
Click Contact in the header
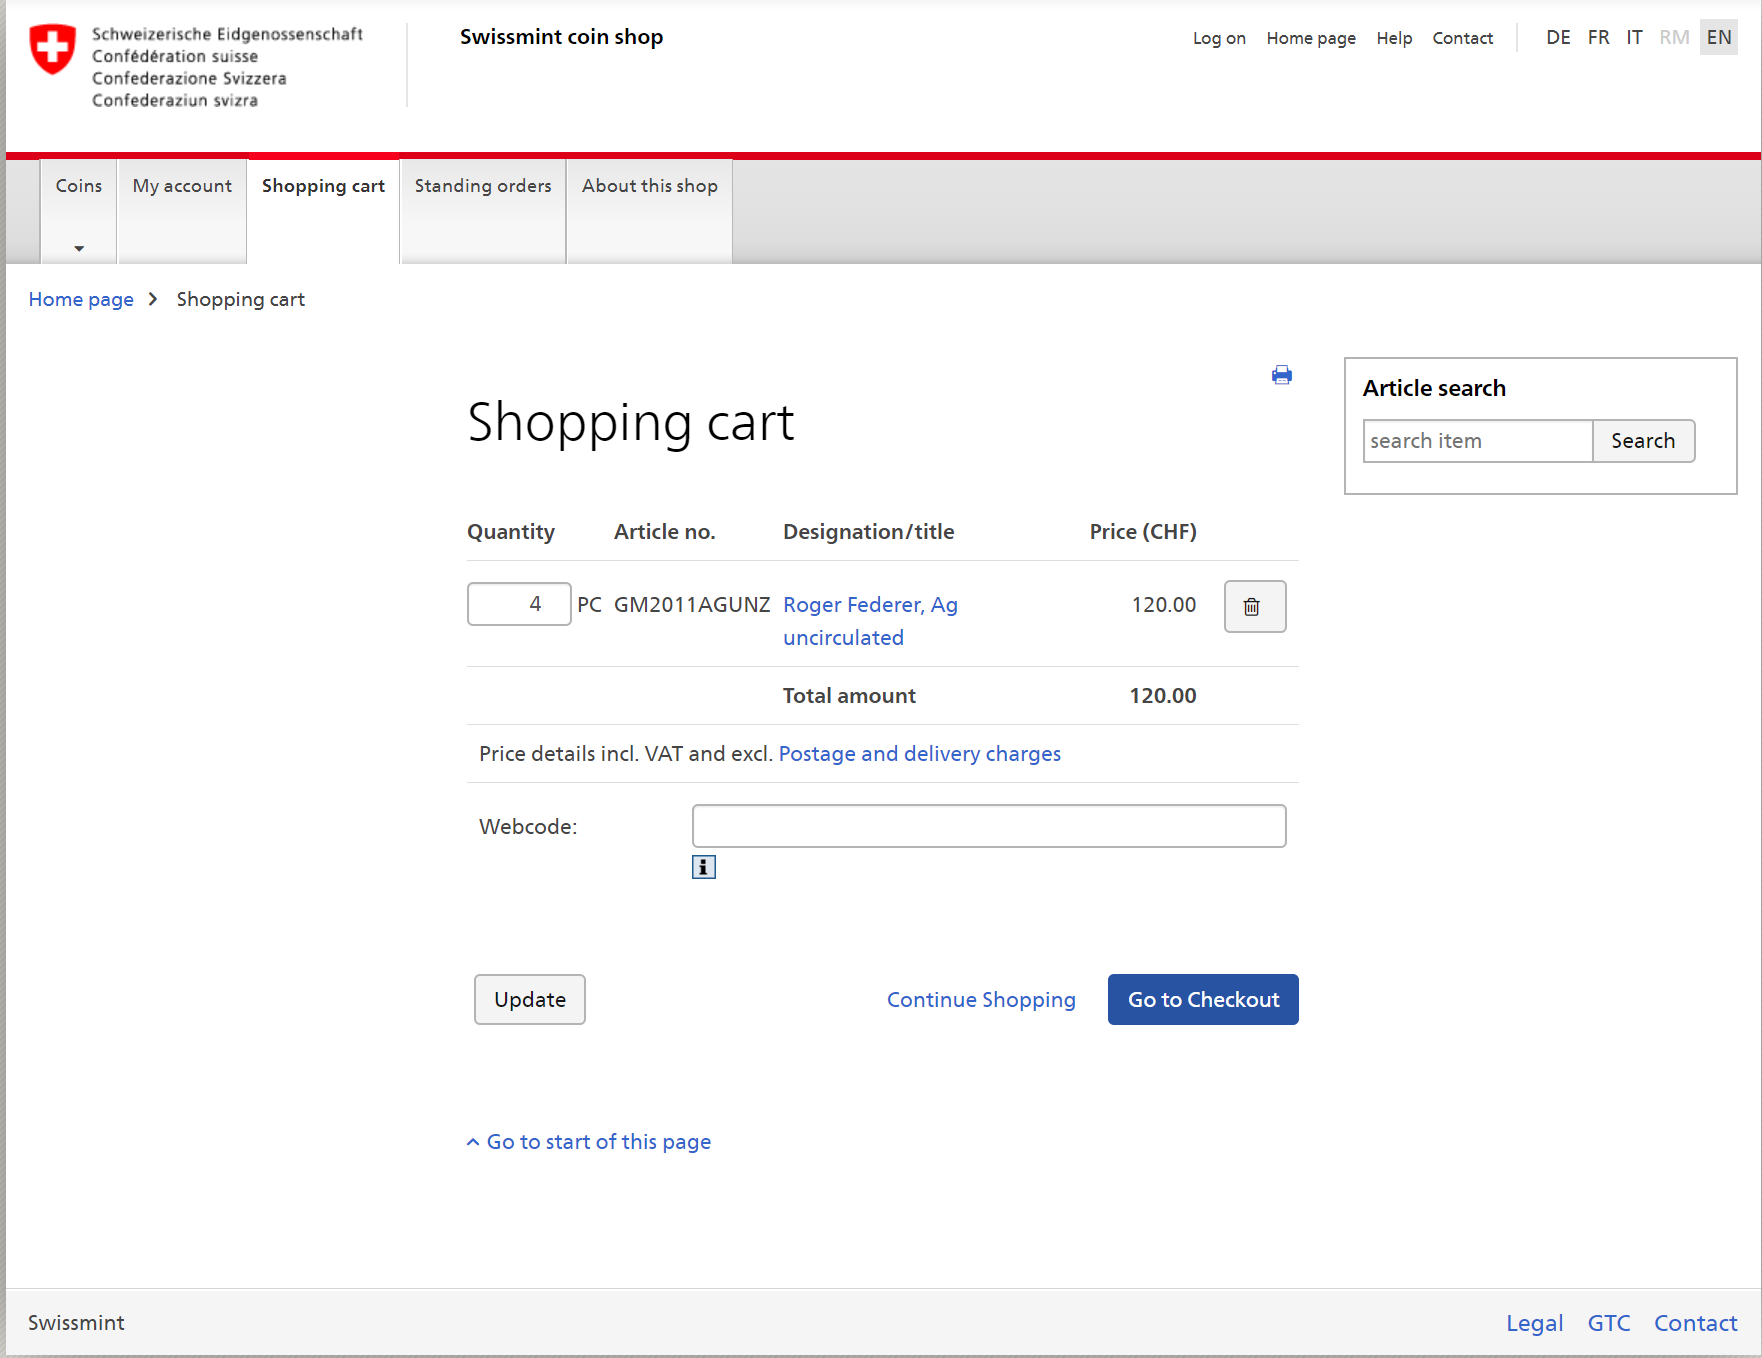pyautogui.click(x=1462, y=38)
